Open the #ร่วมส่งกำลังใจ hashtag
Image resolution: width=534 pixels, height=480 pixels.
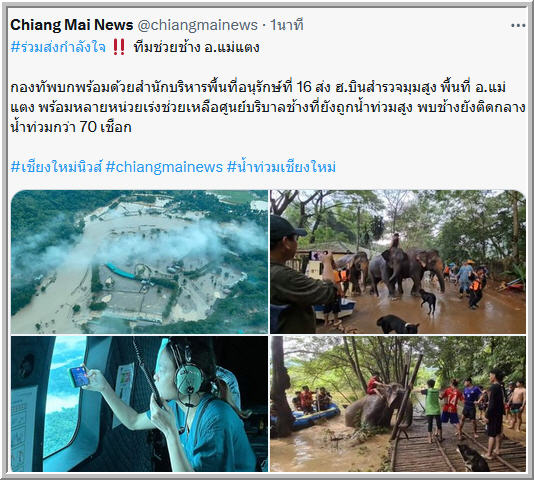pyautogui.click(x=58, y=47)
